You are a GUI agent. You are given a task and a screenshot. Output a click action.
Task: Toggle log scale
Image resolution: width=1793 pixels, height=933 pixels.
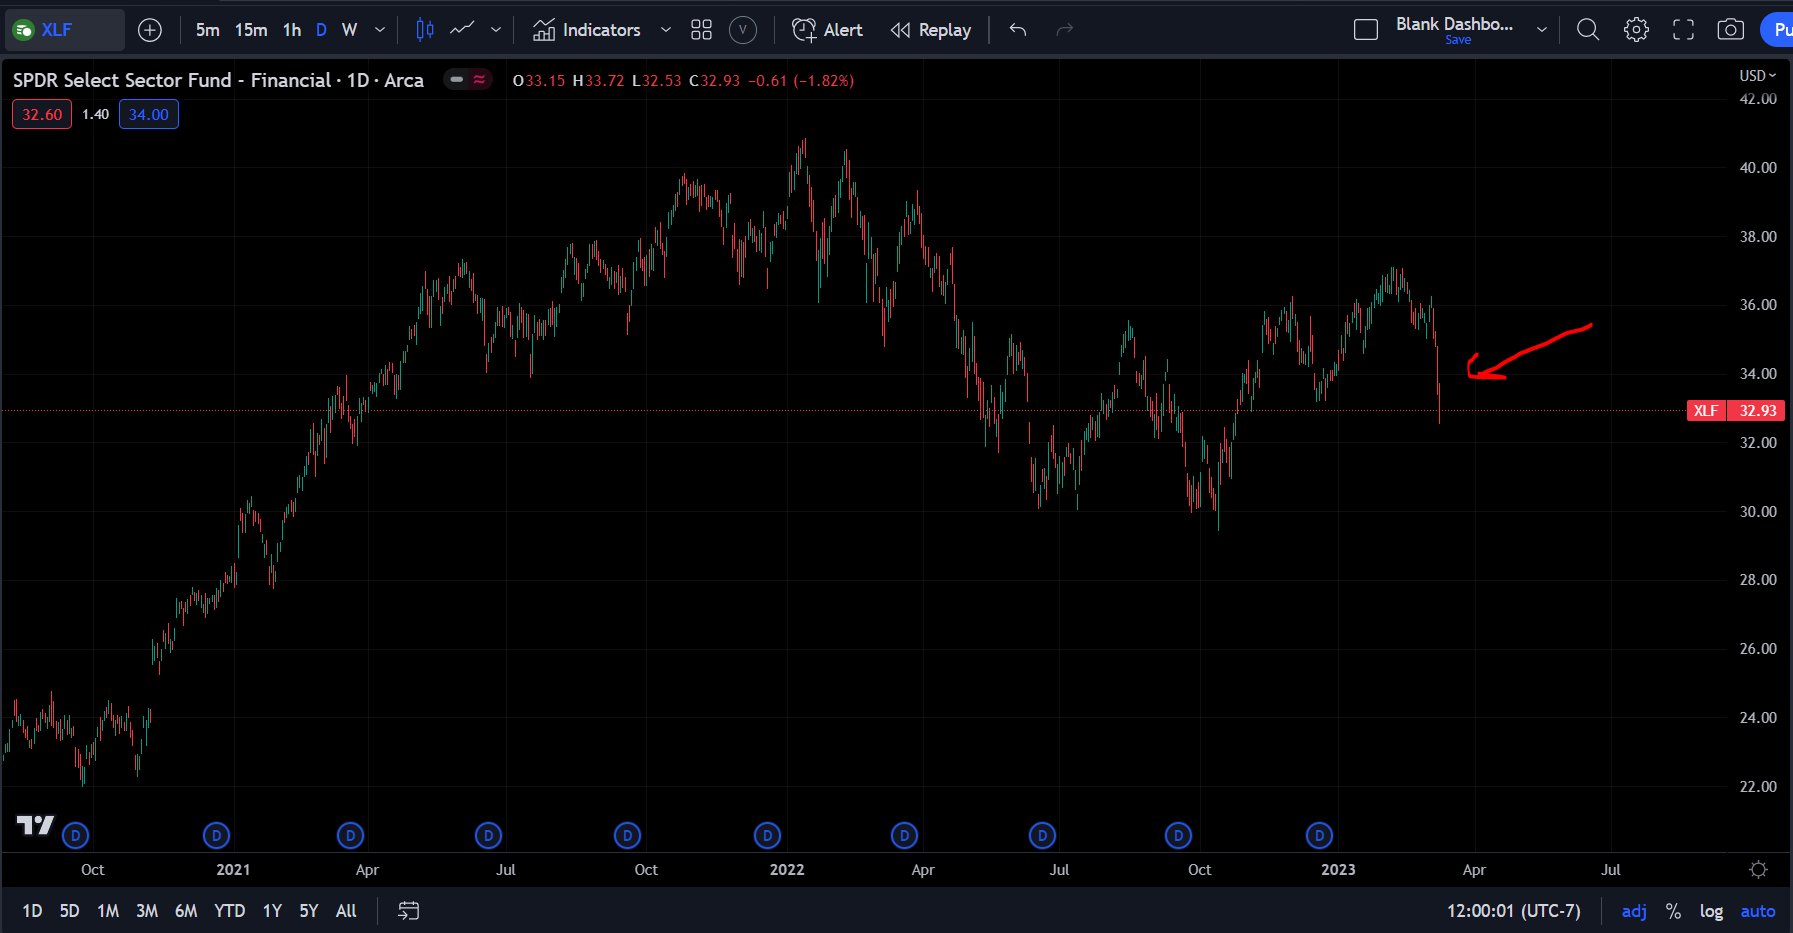(x=1711, y=911)
